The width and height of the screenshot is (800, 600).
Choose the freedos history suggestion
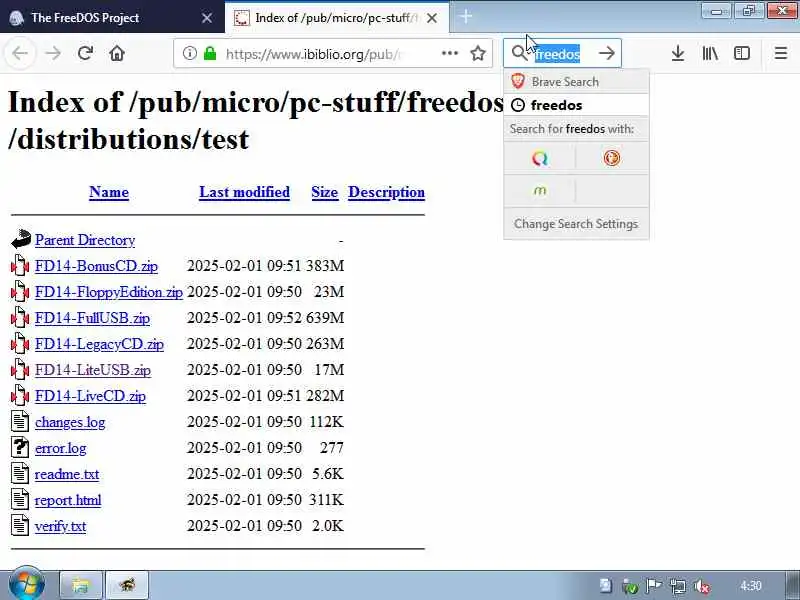tap(576, 105)
